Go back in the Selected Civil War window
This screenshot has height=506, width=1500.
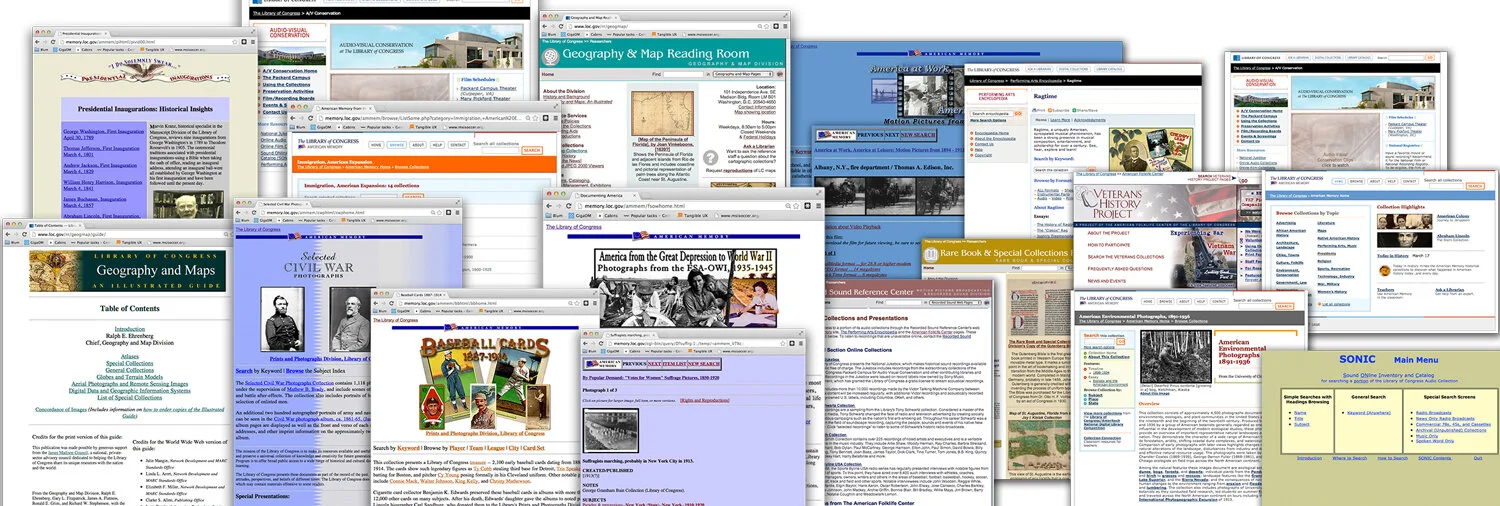[x=237, y=212]
